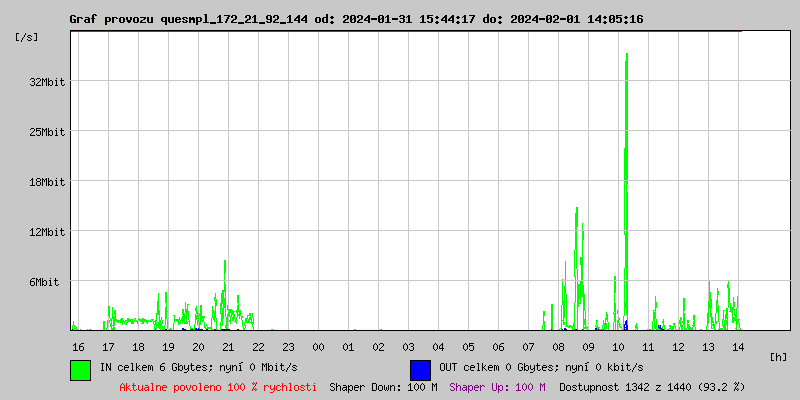
Task: Click the 'Dostupnost 1342 z 1440' availability text
Action: pos(652,387)
